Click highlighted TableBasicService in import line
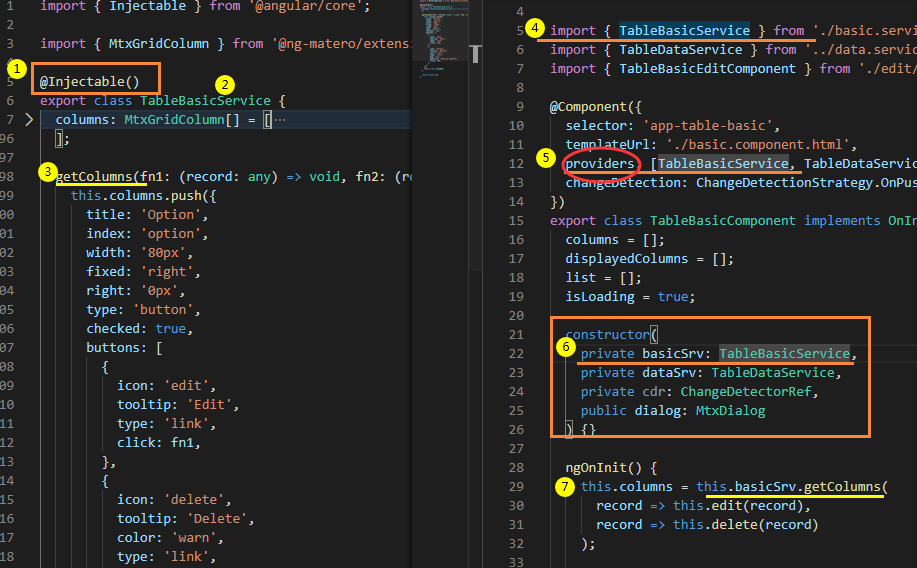917x568 pixels. tap(684, 30)
